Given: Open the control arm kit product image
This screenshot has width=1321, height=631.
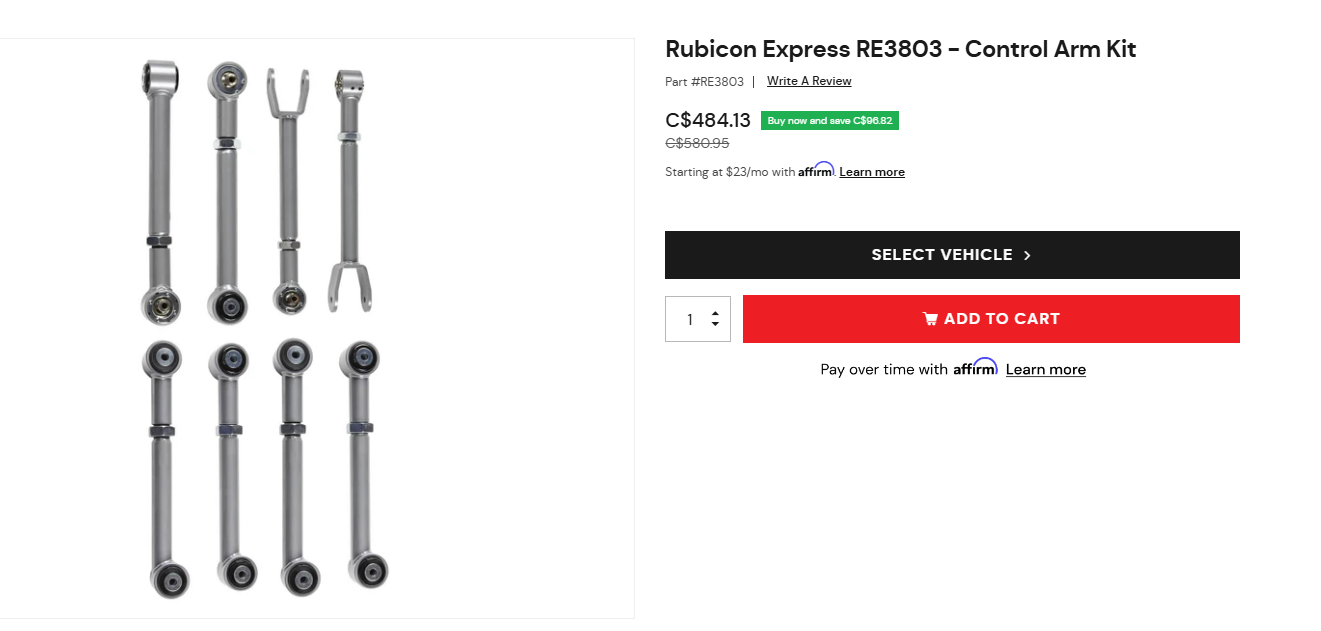Looking at the screenshot, I should (265, 328).
